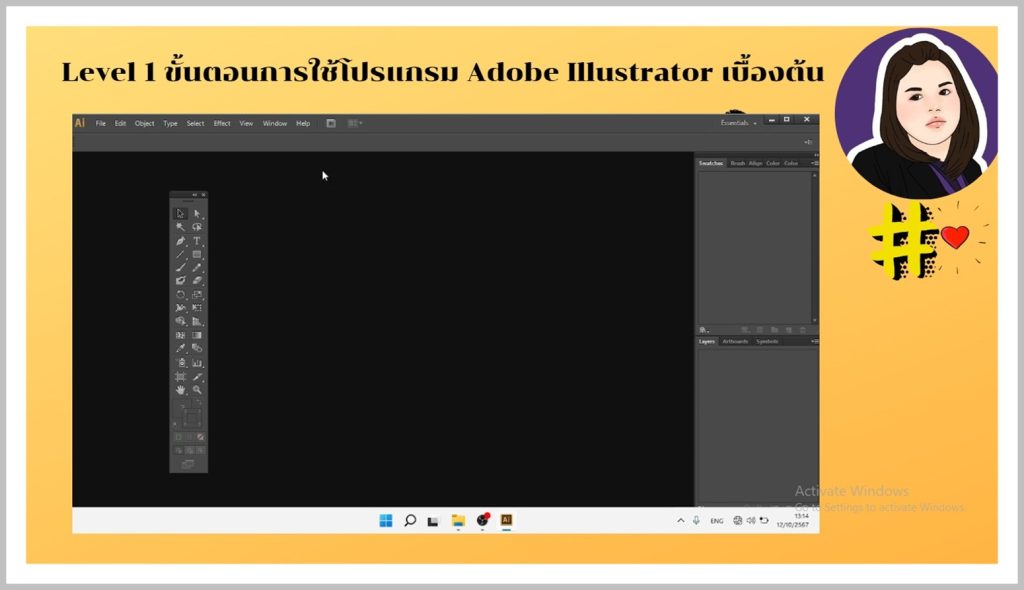Select the Artboard tool
Image resolution: width=1024 pixels, height=590 pixels.
point(180,376)
